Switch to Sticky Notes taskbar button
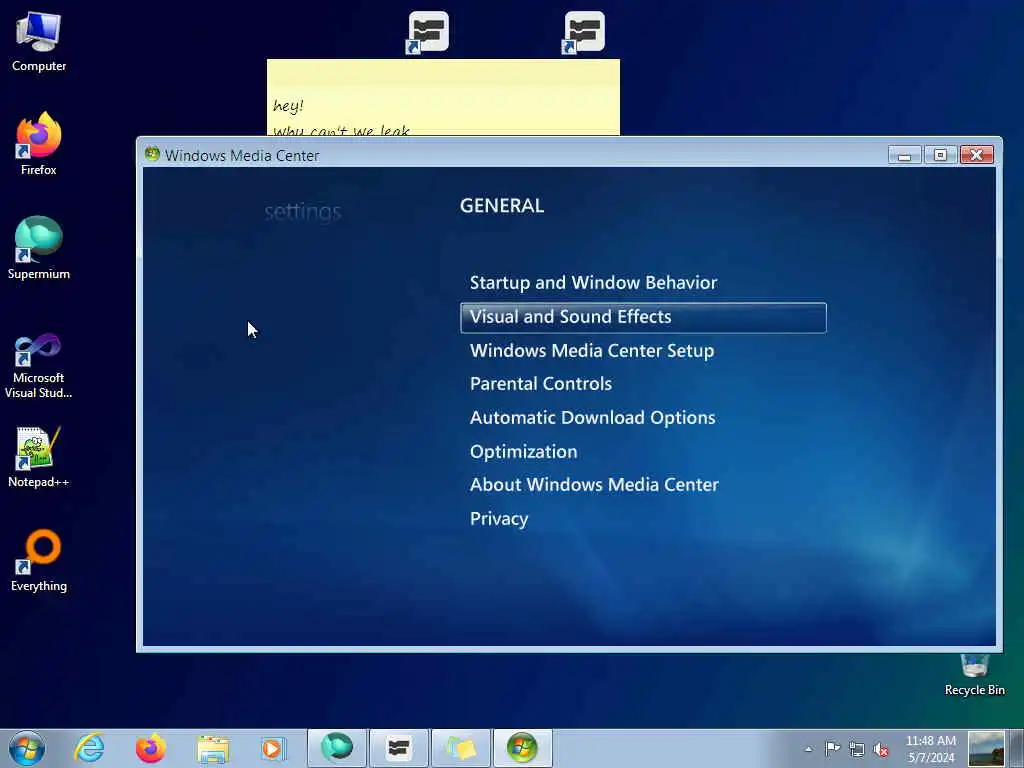 click(x=460, y=748)
